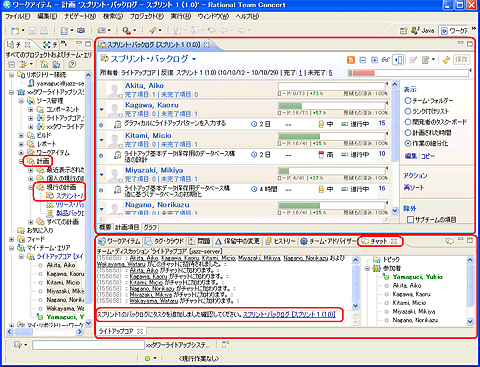Switch to the グラフ tab of plan editor
This screenshot has height=367, width=480.
tap(150, 227)
